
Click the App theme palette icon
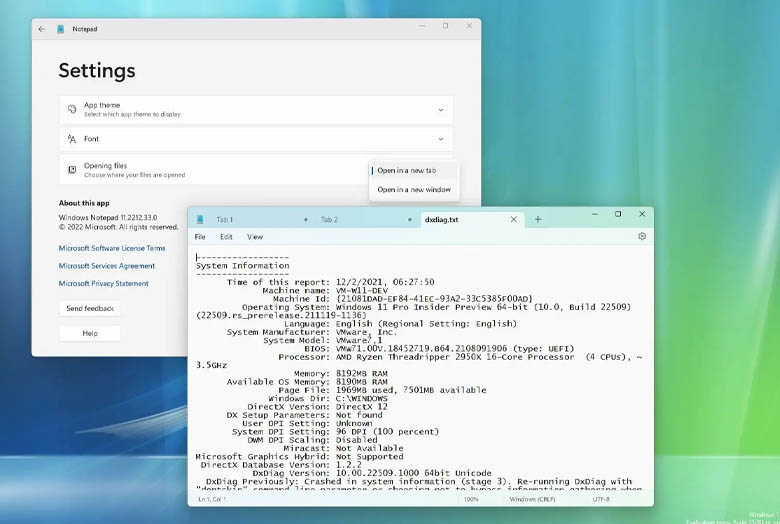(x=72, y=109)
